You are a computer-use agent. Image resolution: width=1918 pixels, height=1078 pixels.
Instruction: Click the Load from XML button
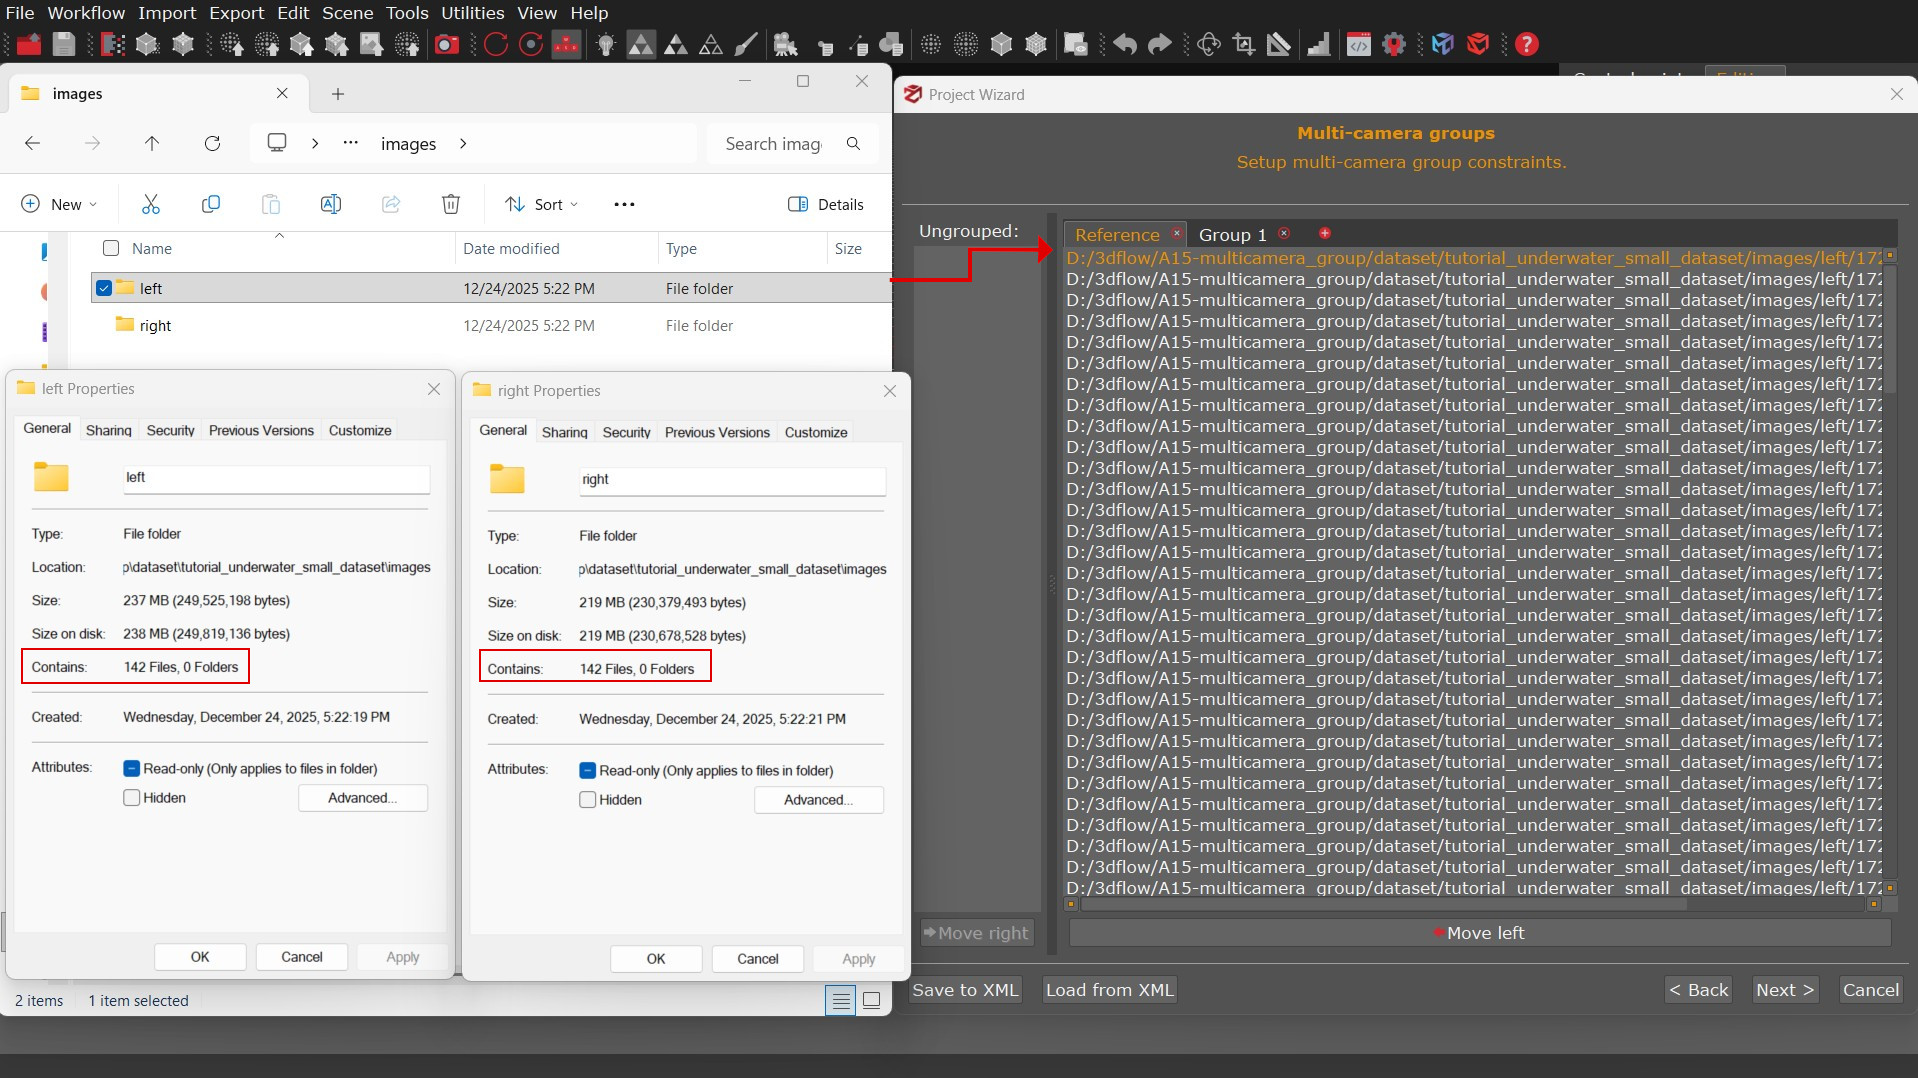click(1109, 990)
